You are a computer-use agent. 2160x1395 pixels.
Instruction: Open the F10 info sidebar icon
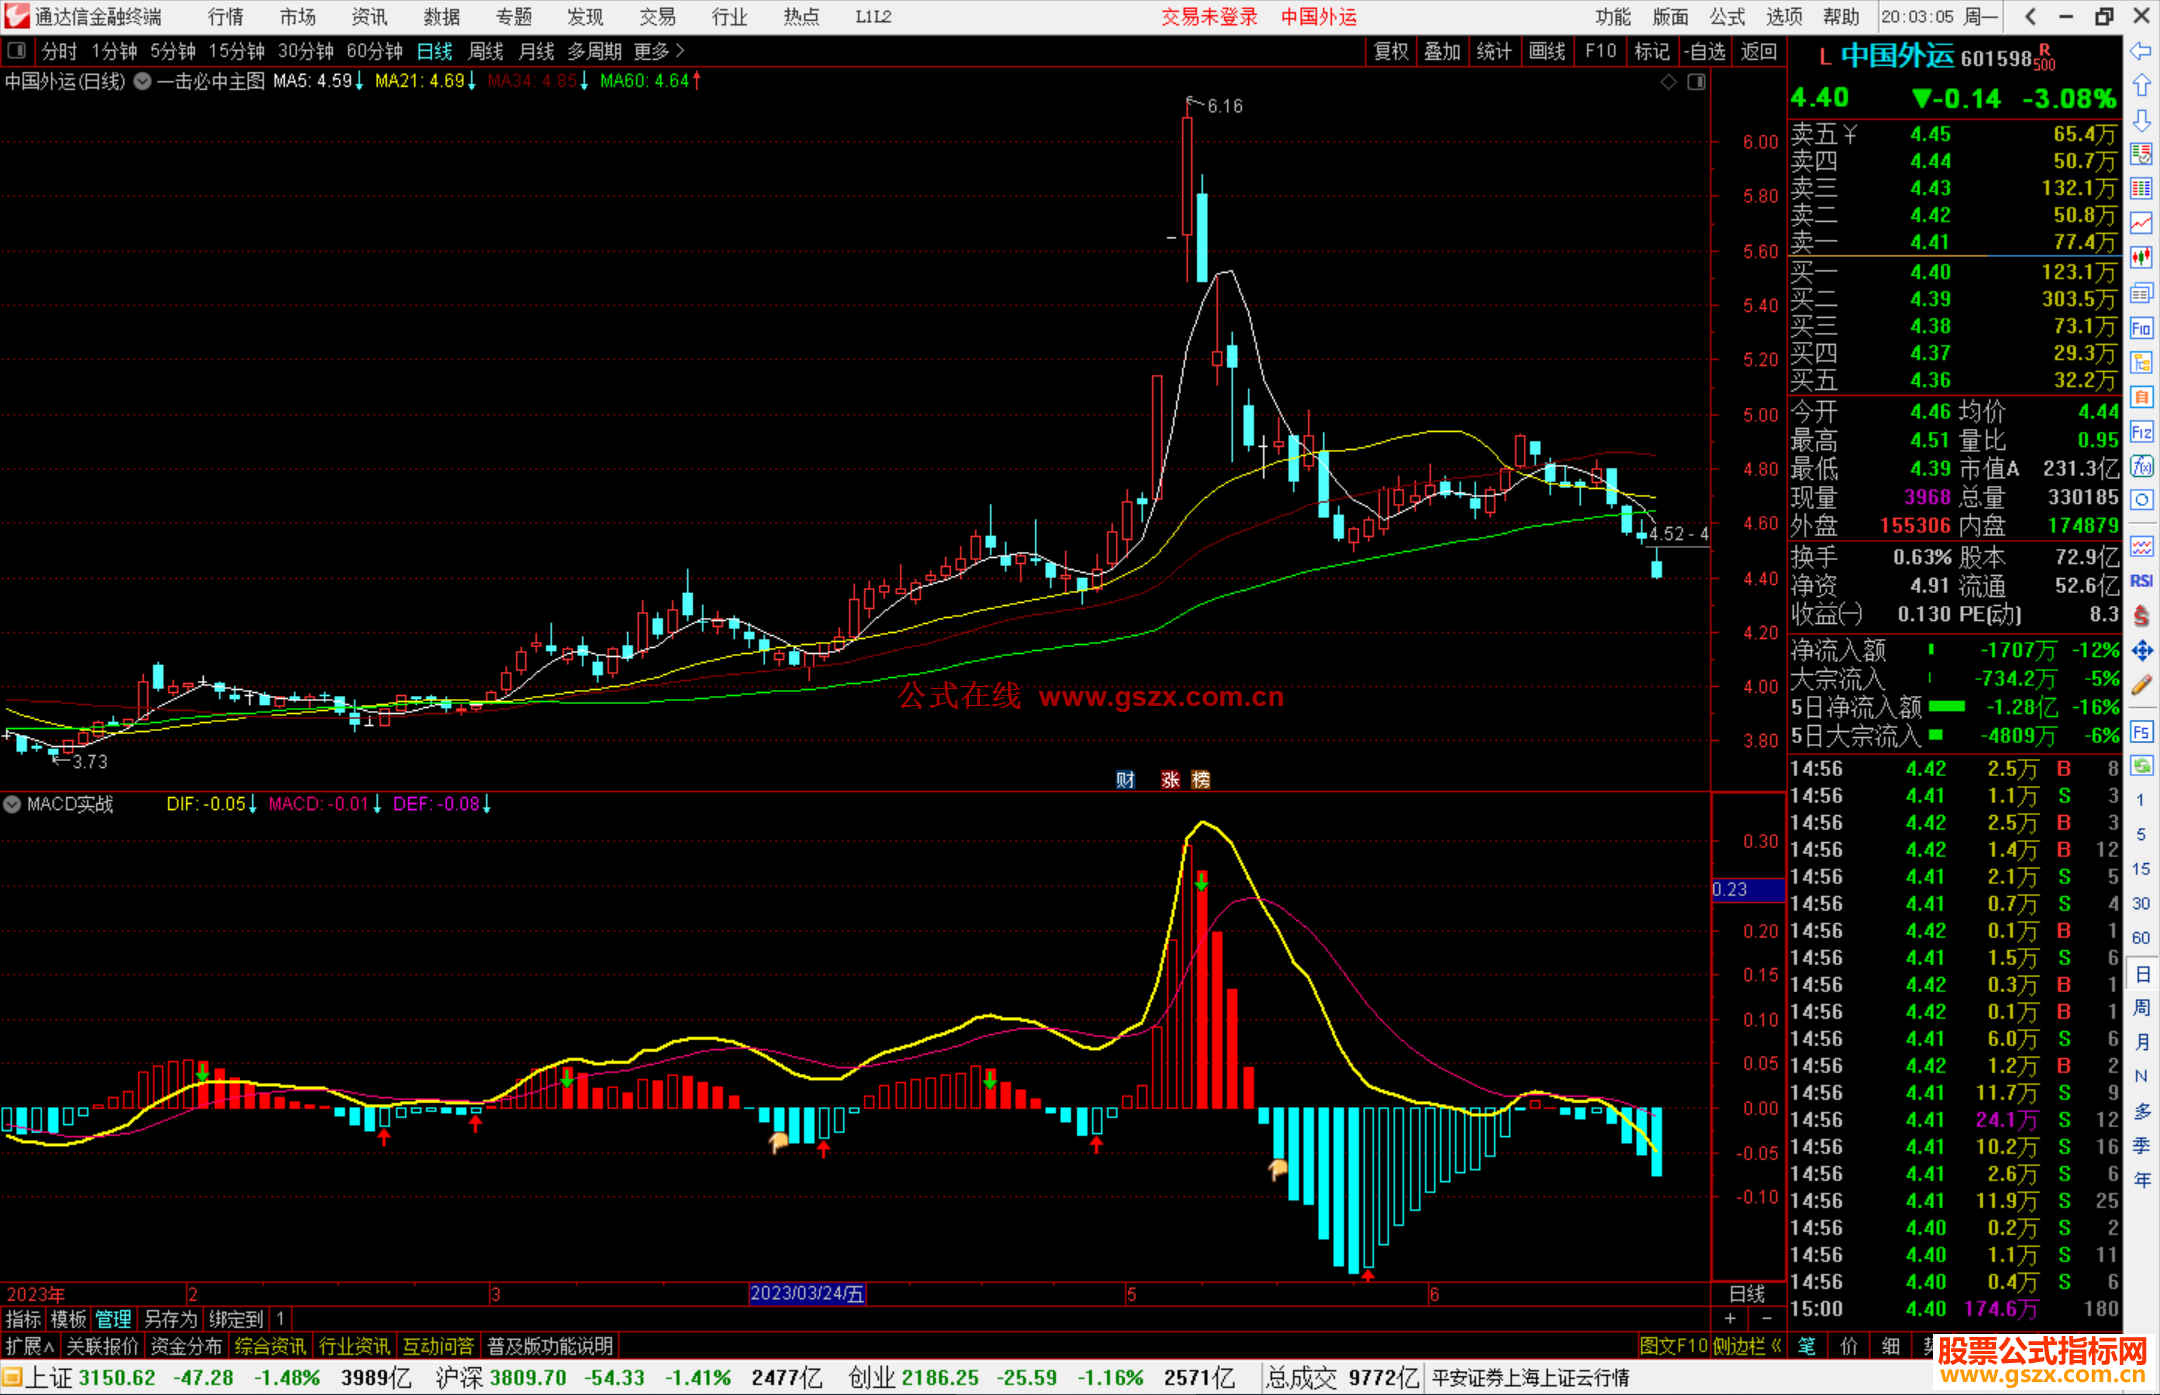pos(2141,328)
